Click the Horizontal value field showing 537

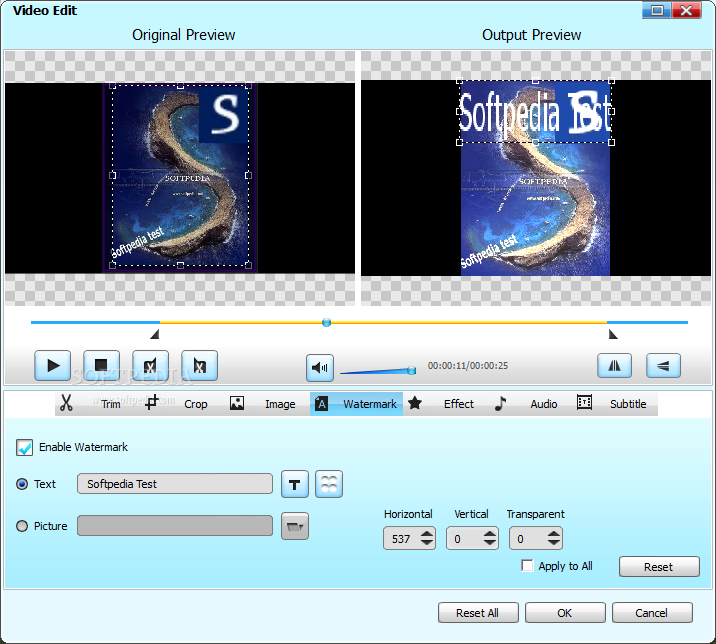(402, 539)
